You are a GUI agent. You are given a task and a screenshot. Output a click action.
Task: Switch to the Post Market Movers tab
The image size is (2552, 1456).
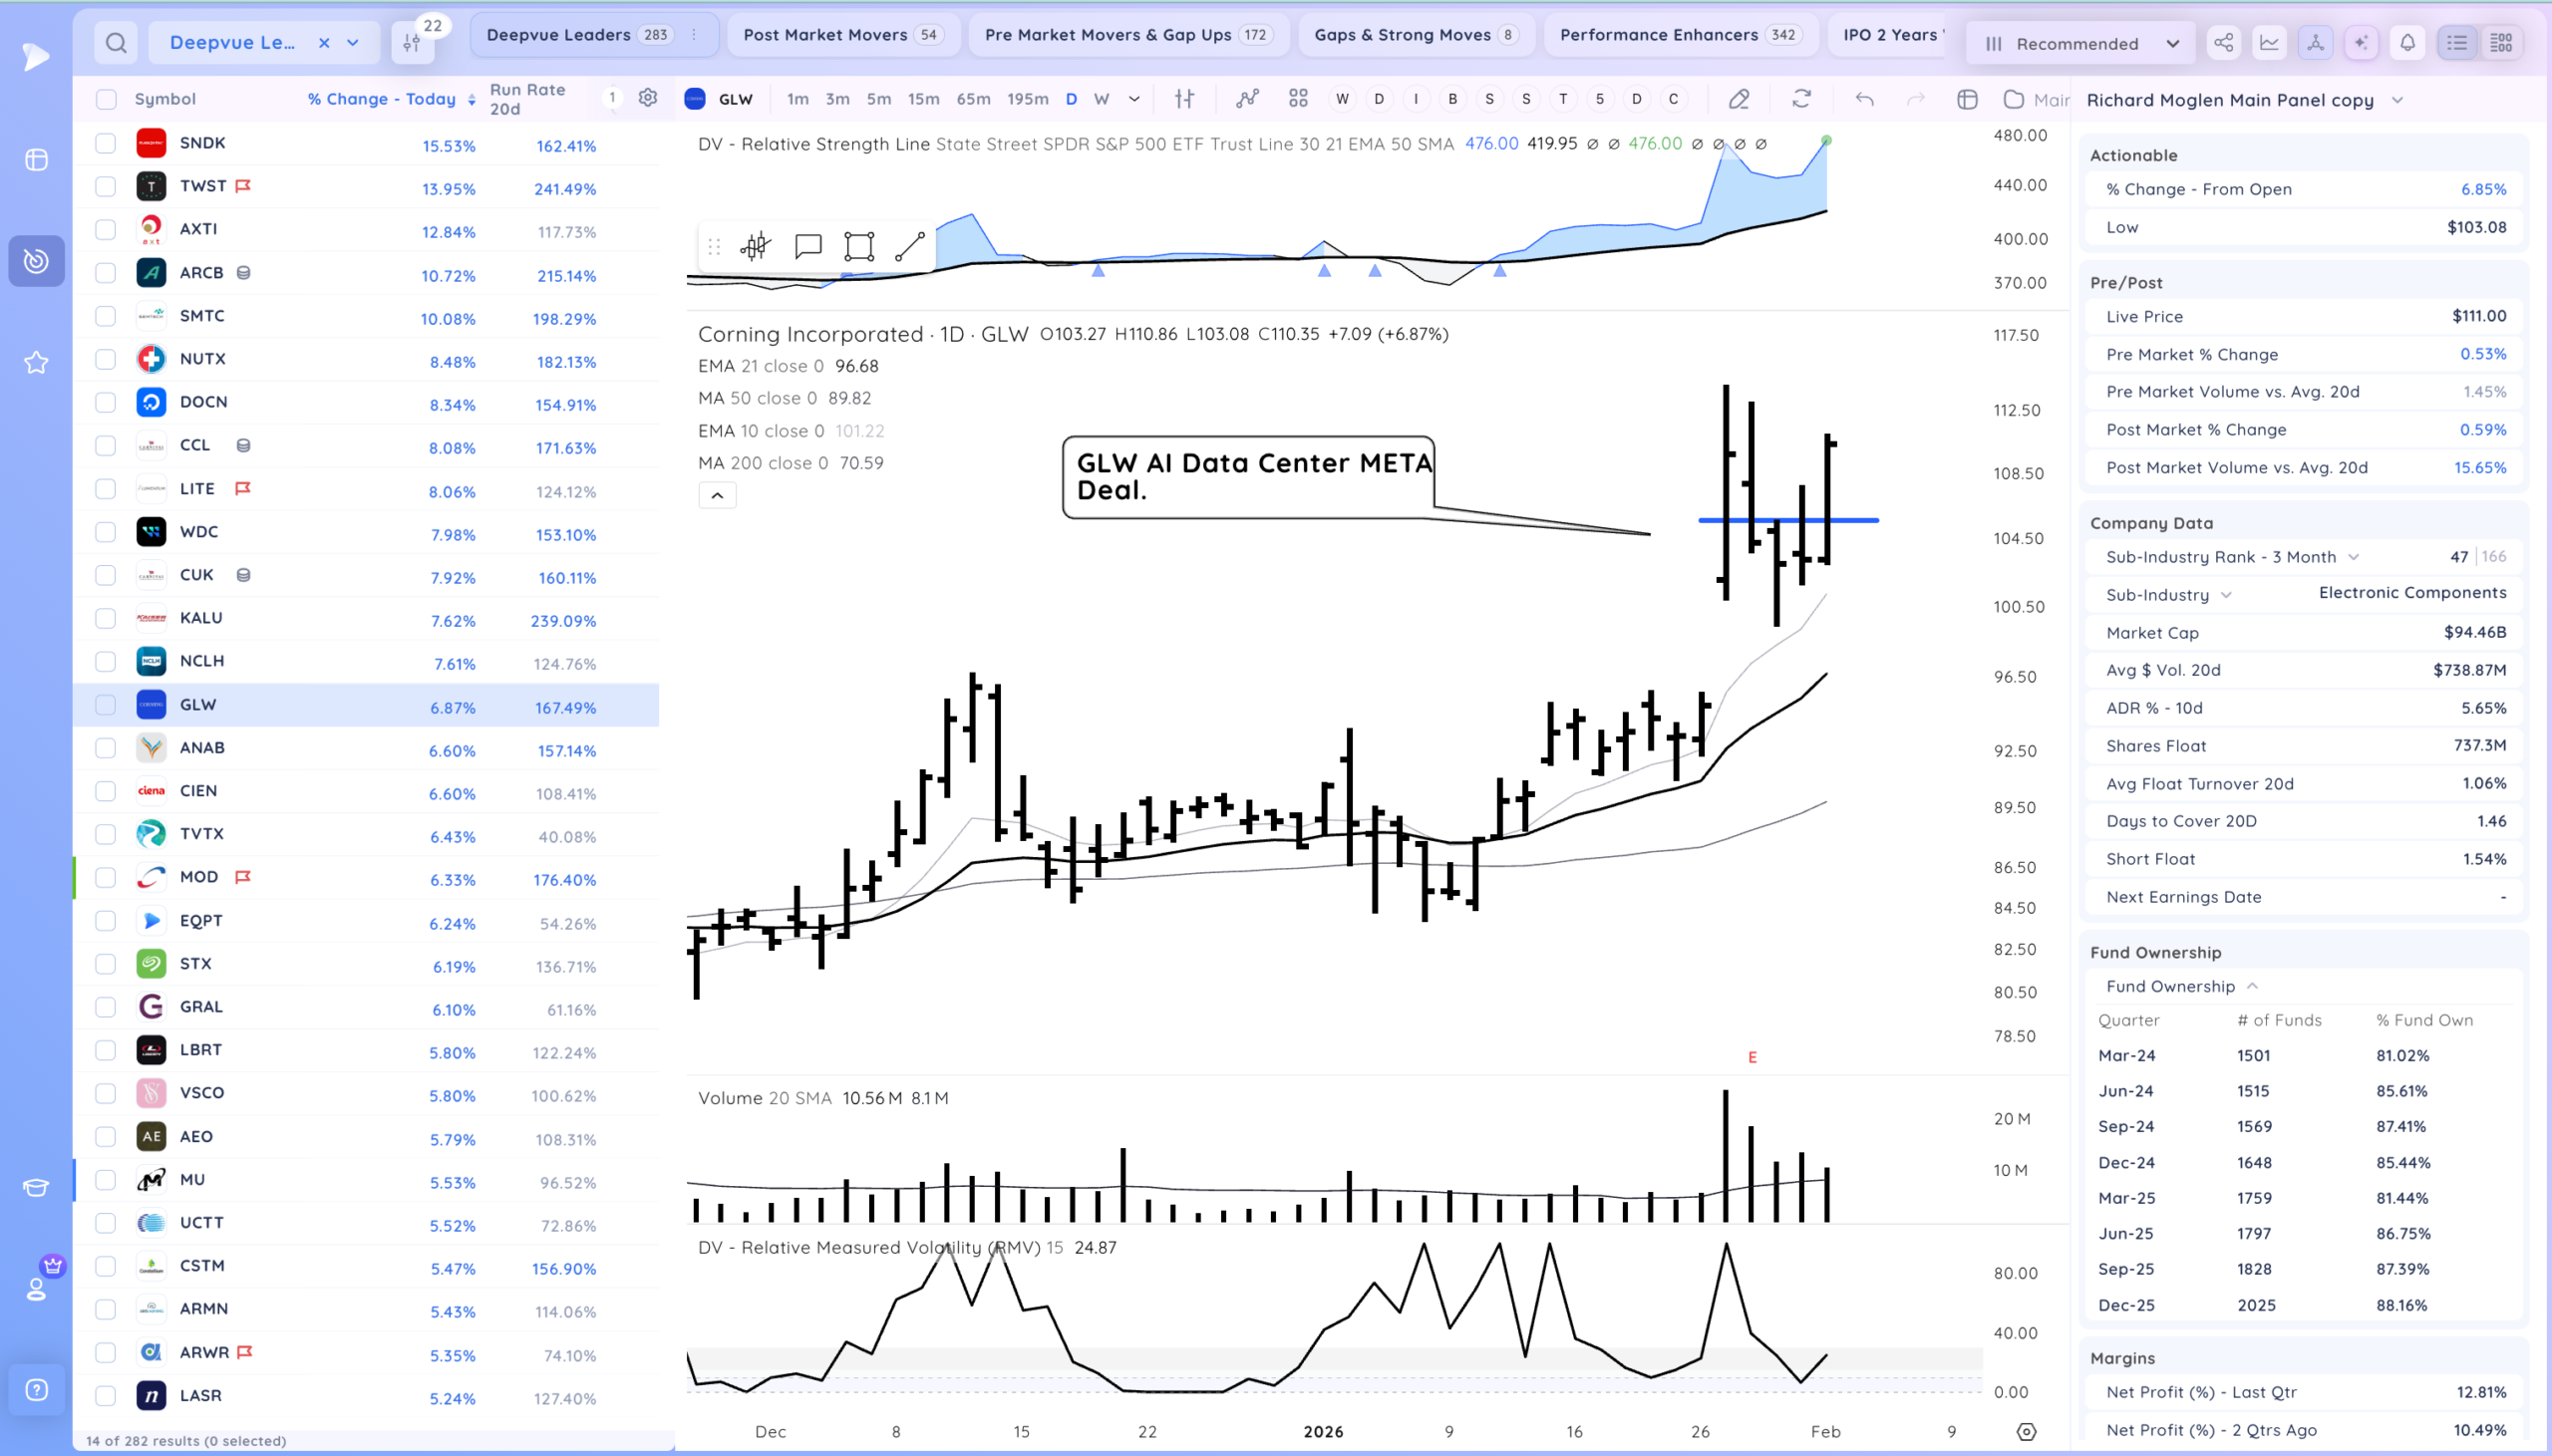tap(843, 35)
